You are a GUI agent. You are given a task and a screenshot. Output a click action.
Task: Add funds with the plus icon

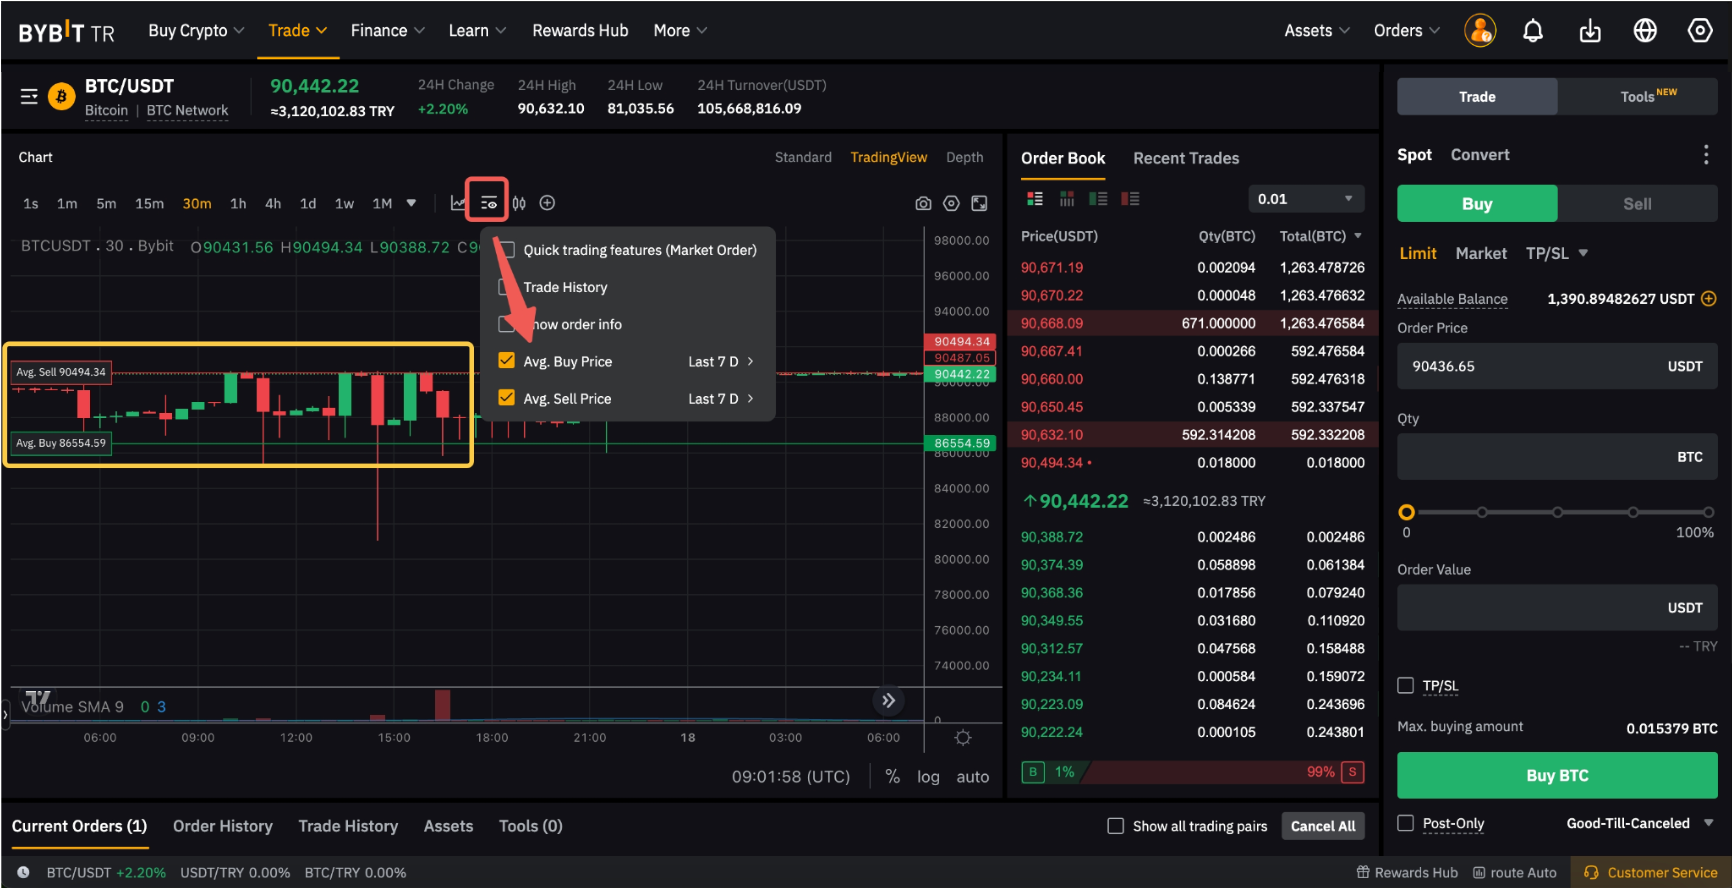click(1708, 298)
